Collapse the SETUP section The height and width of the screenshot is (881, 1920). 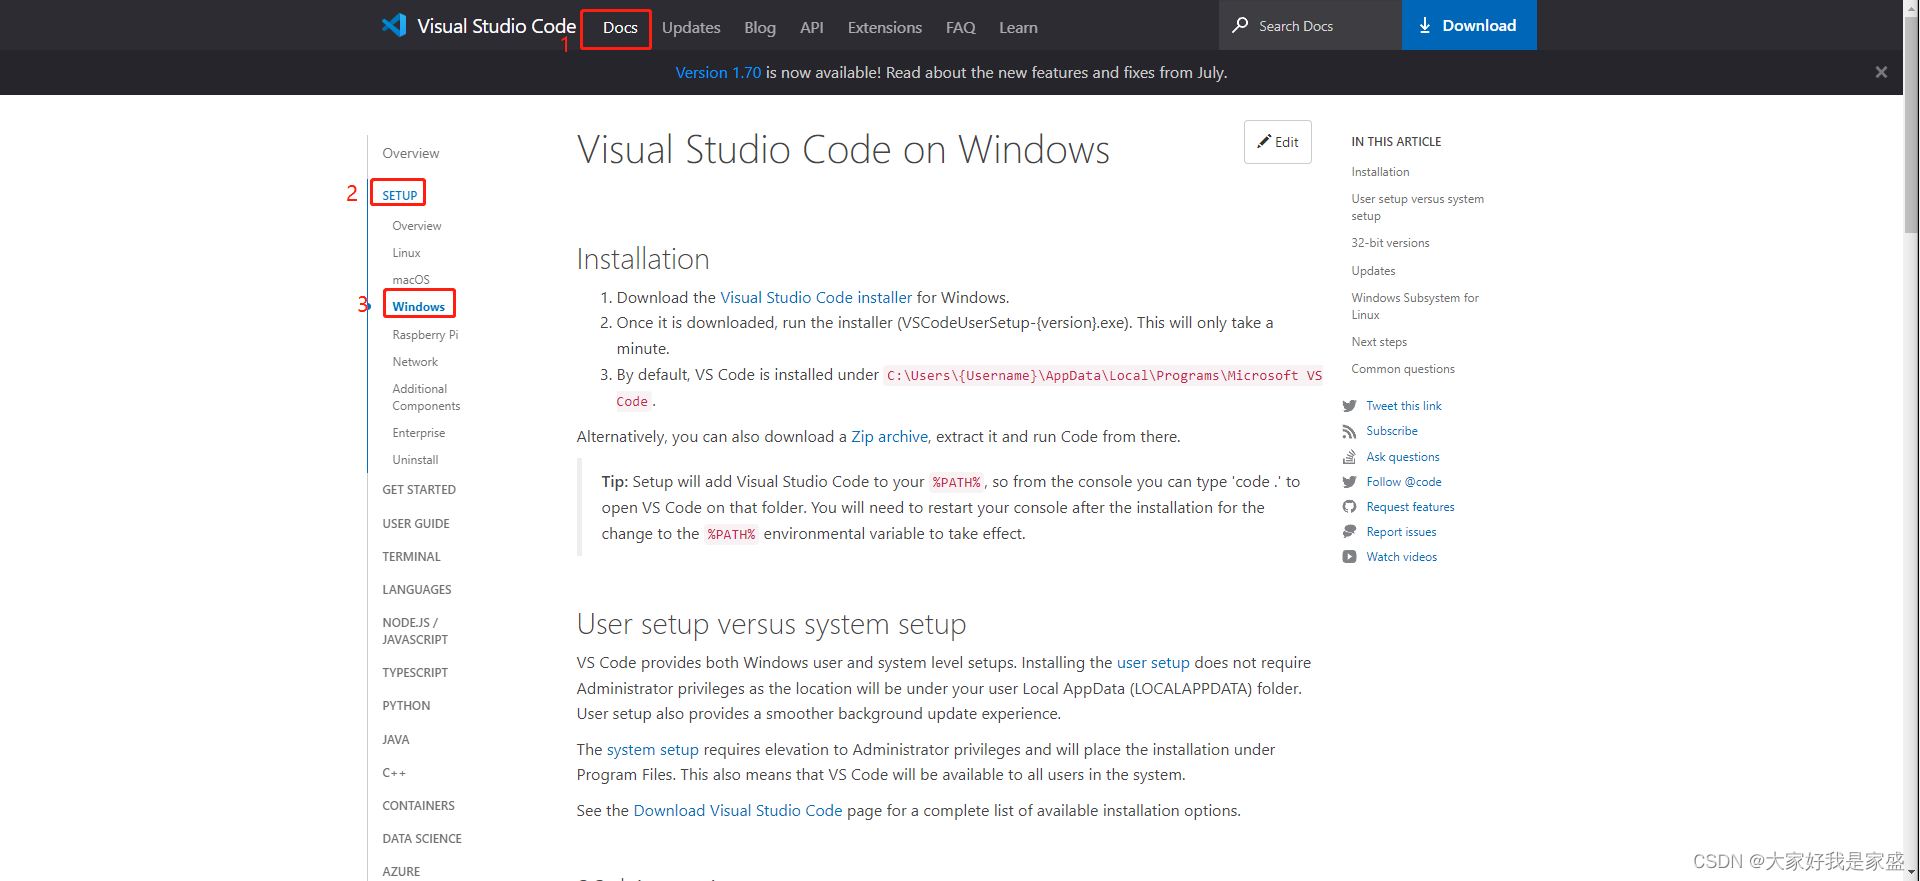point(400,195)
